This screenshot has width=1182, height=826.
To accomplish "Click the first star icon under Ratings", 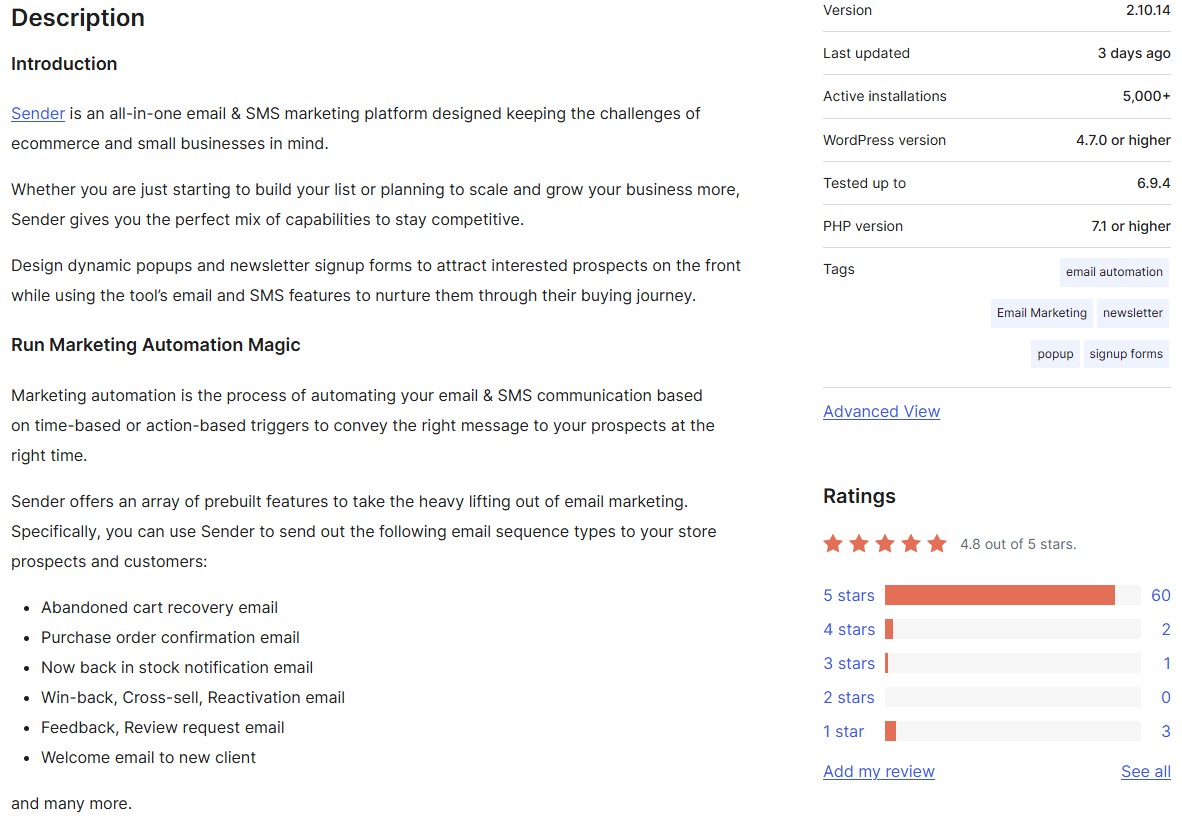I will 833,543.
